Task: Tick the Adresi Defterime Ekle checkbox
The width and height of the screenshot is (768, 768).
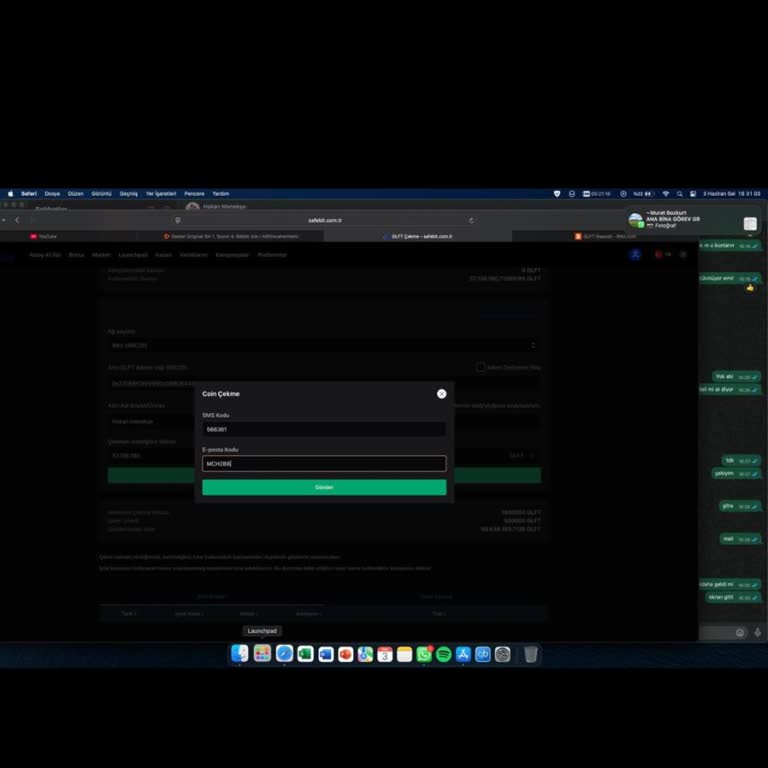Action: tap(480, 367)
